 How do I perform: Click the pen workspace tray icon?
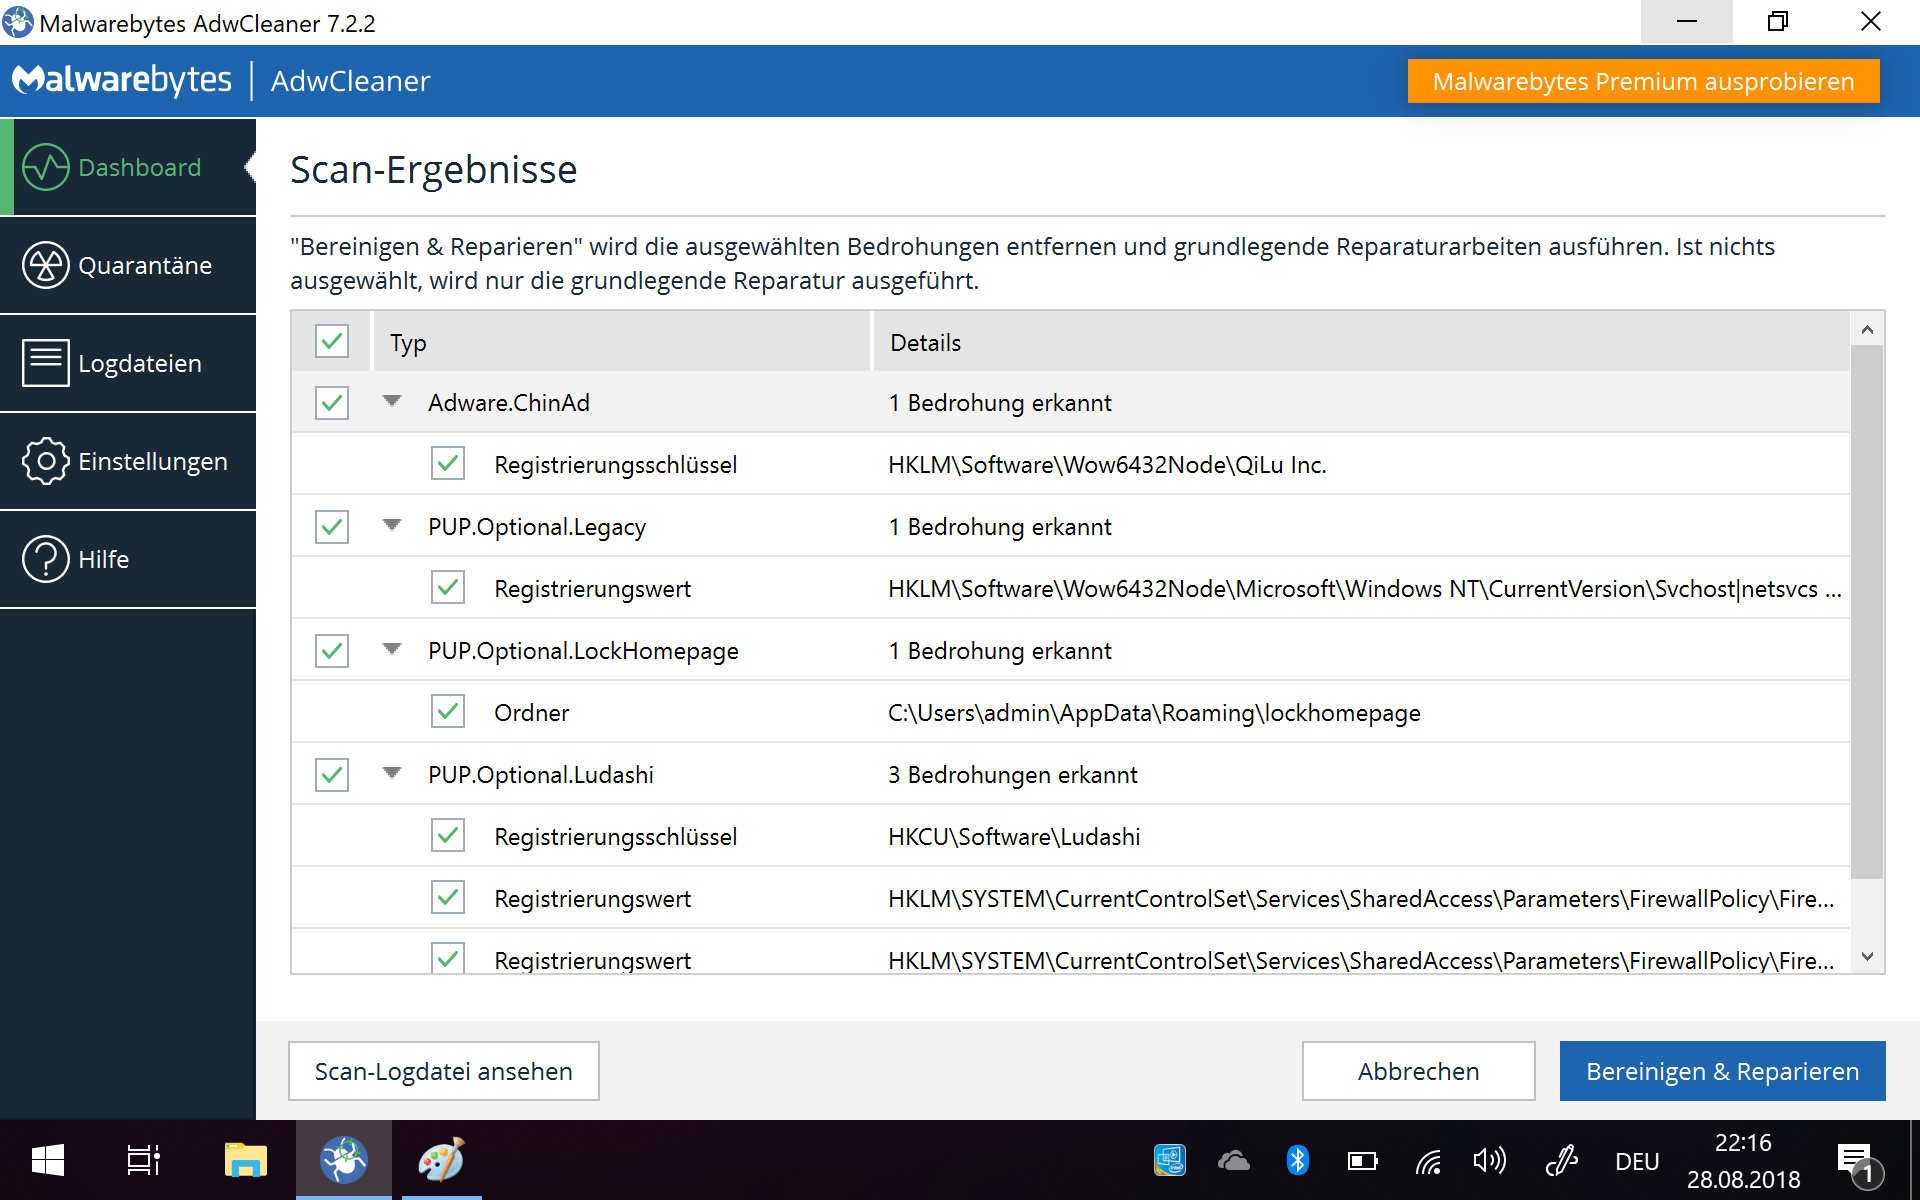(1562, 1160)
